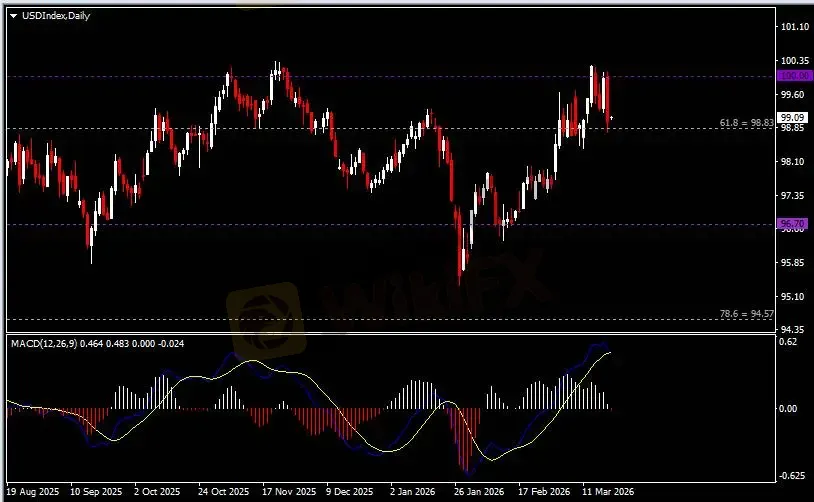Click the 101.10 price scale value
Screen dimensions: 814x502
[793, 27]
